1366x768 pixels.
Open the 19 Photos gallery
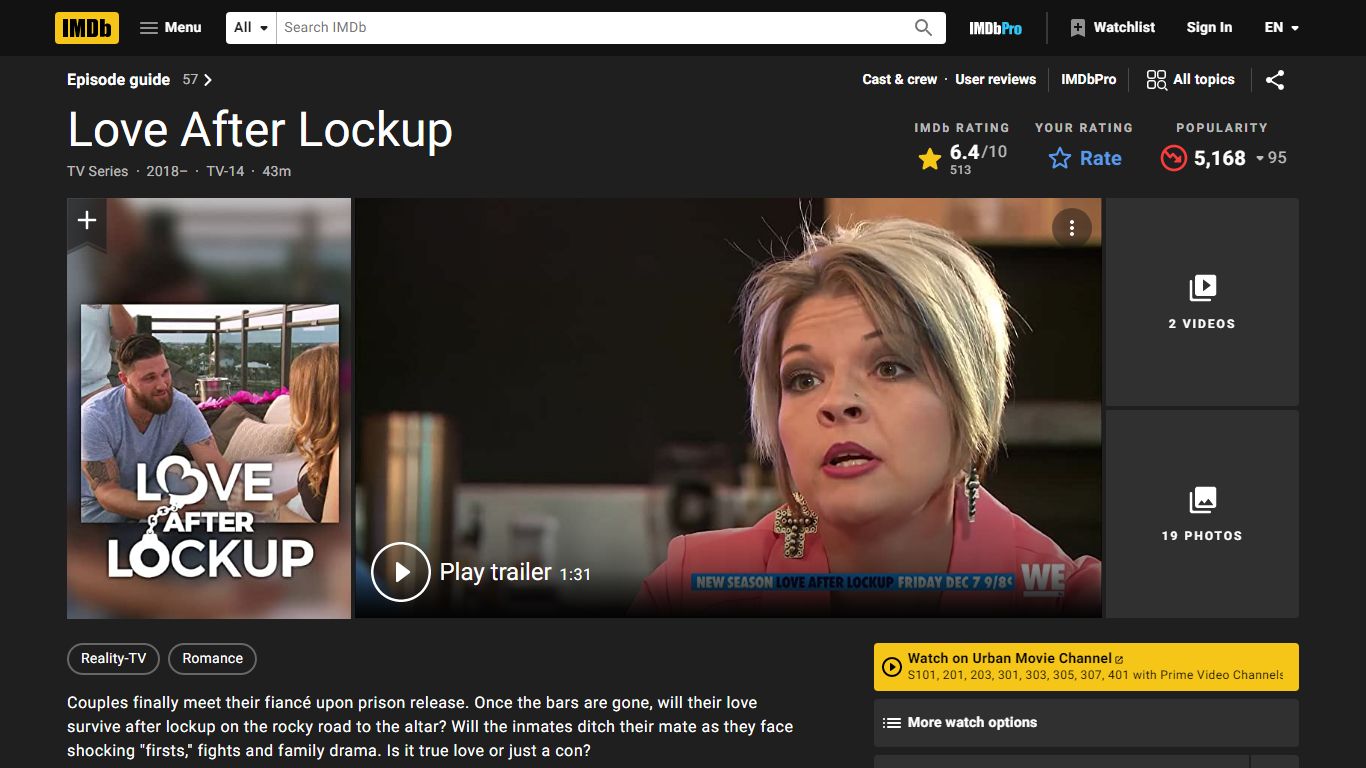coord(1202,514)
